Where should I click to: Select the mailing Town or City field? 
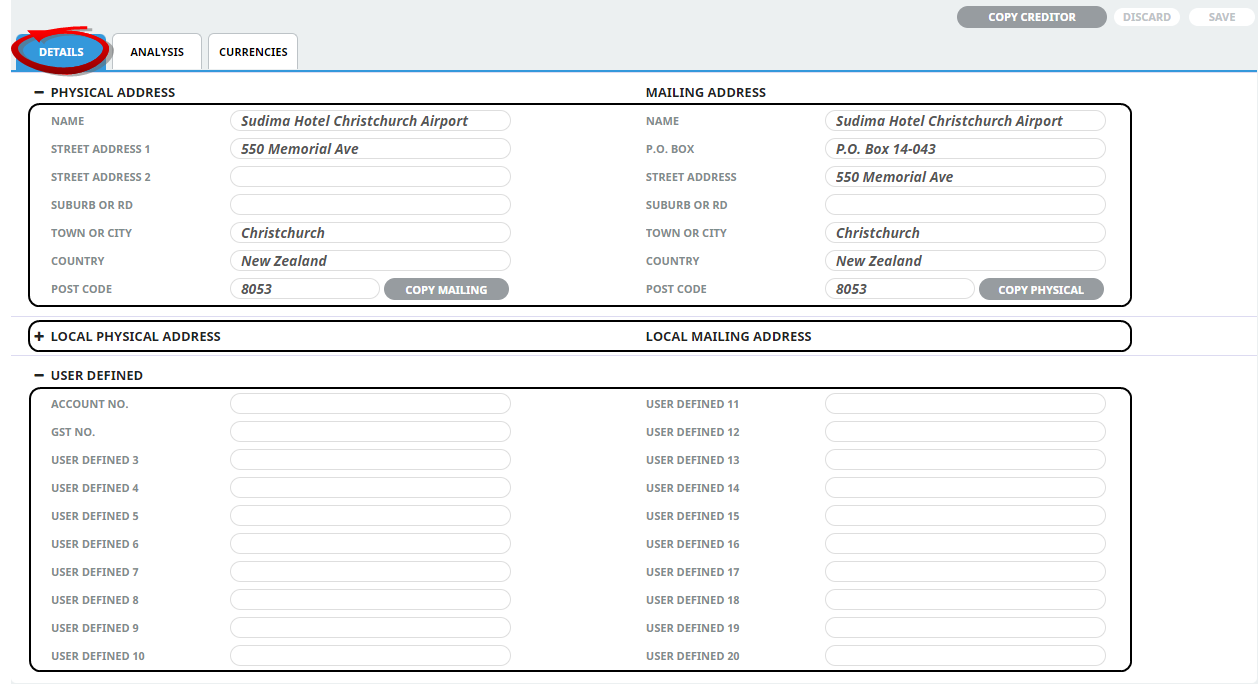point(965,233)
